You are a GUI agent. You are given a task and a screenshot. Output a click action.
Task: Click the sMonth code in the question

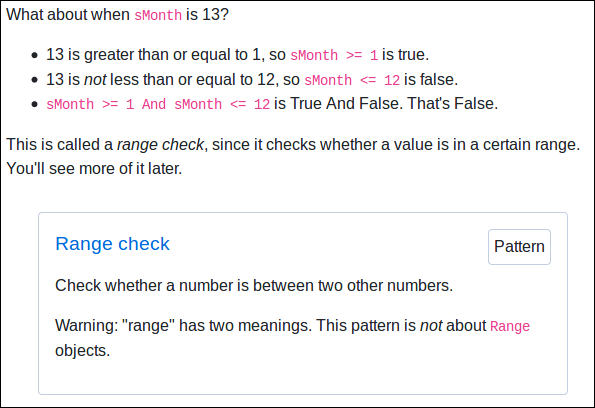pyautogui.click(x=158, y=15)
